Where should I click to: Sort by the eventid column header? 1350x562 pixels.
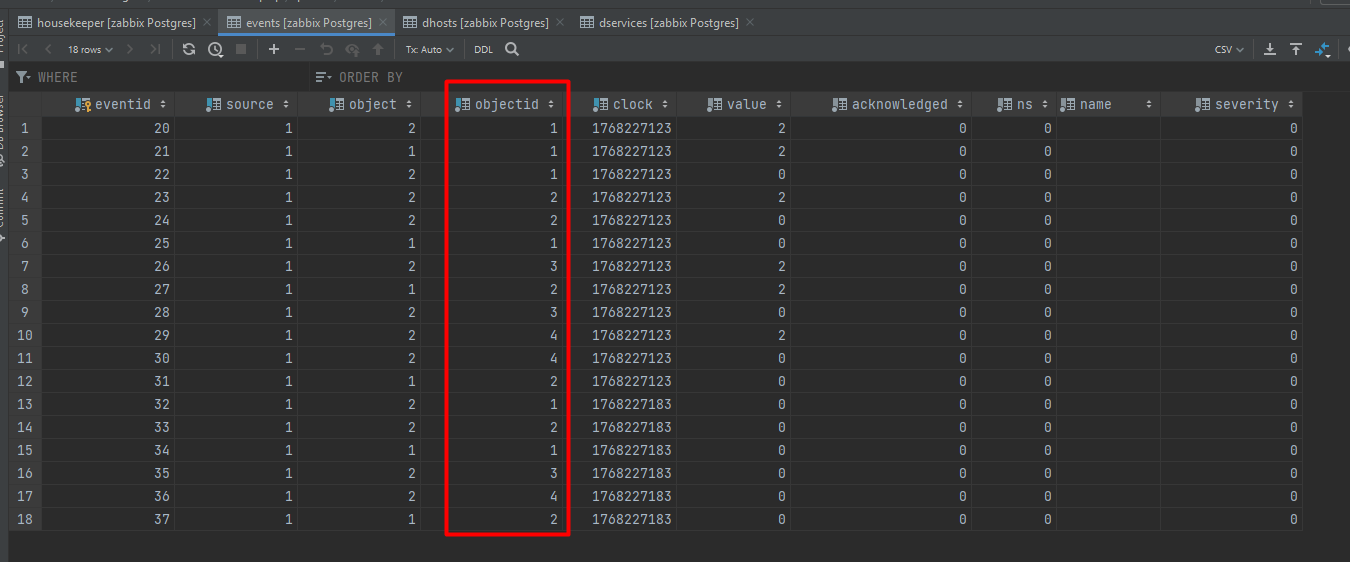coord(122,104)
